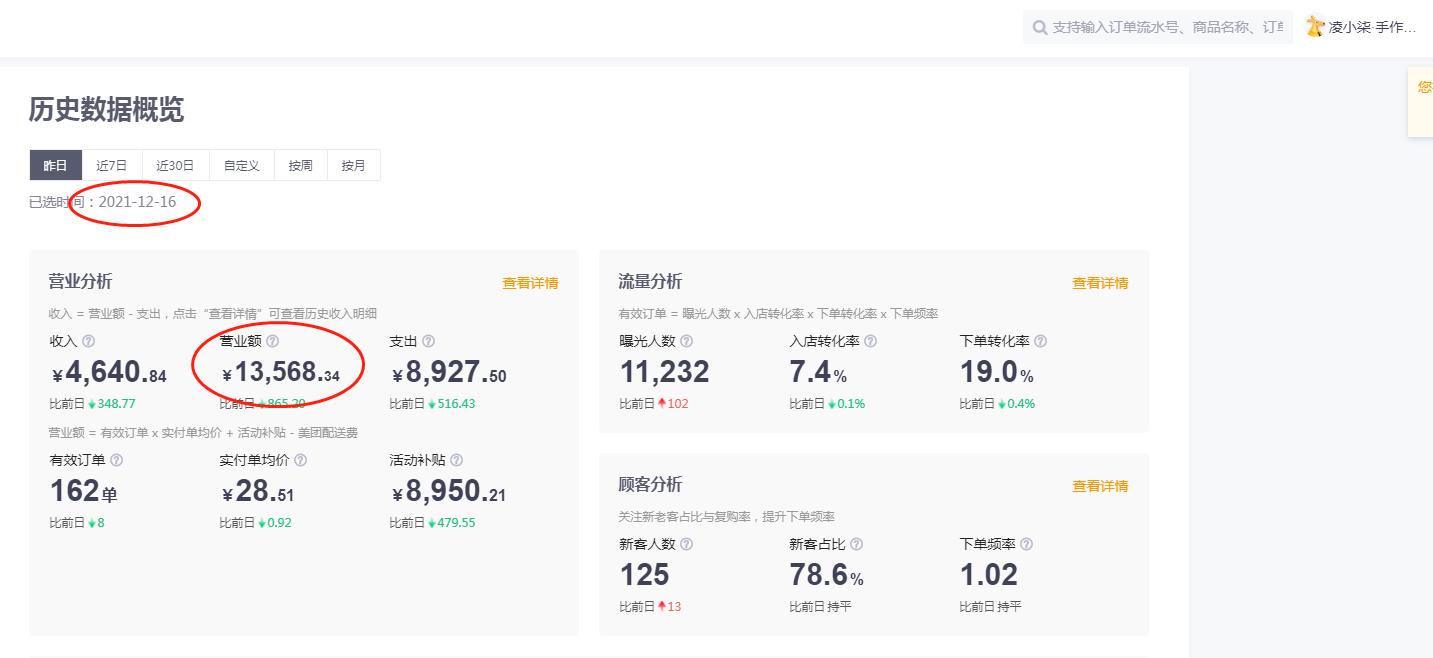
Task: Show help tooltip for 收入
Action: pyautogui.click(x=88, y=341)
